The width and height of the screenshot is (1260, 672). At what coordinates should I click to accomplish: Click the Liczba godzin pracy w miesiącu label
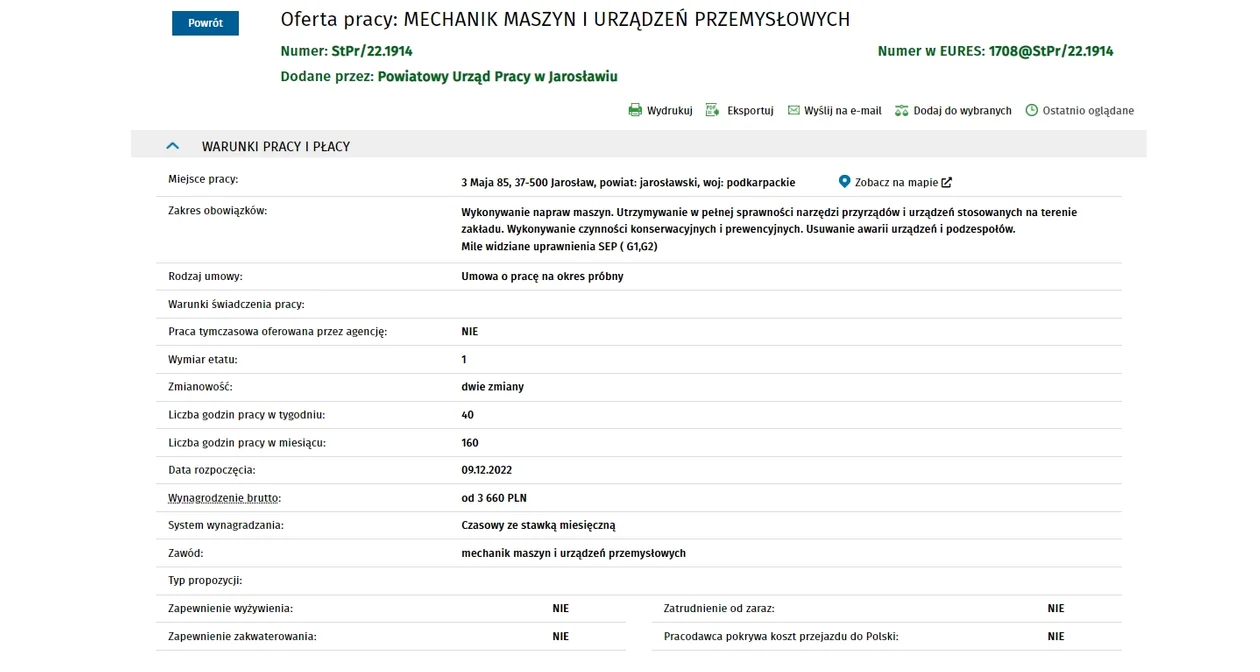click(247, 443)
